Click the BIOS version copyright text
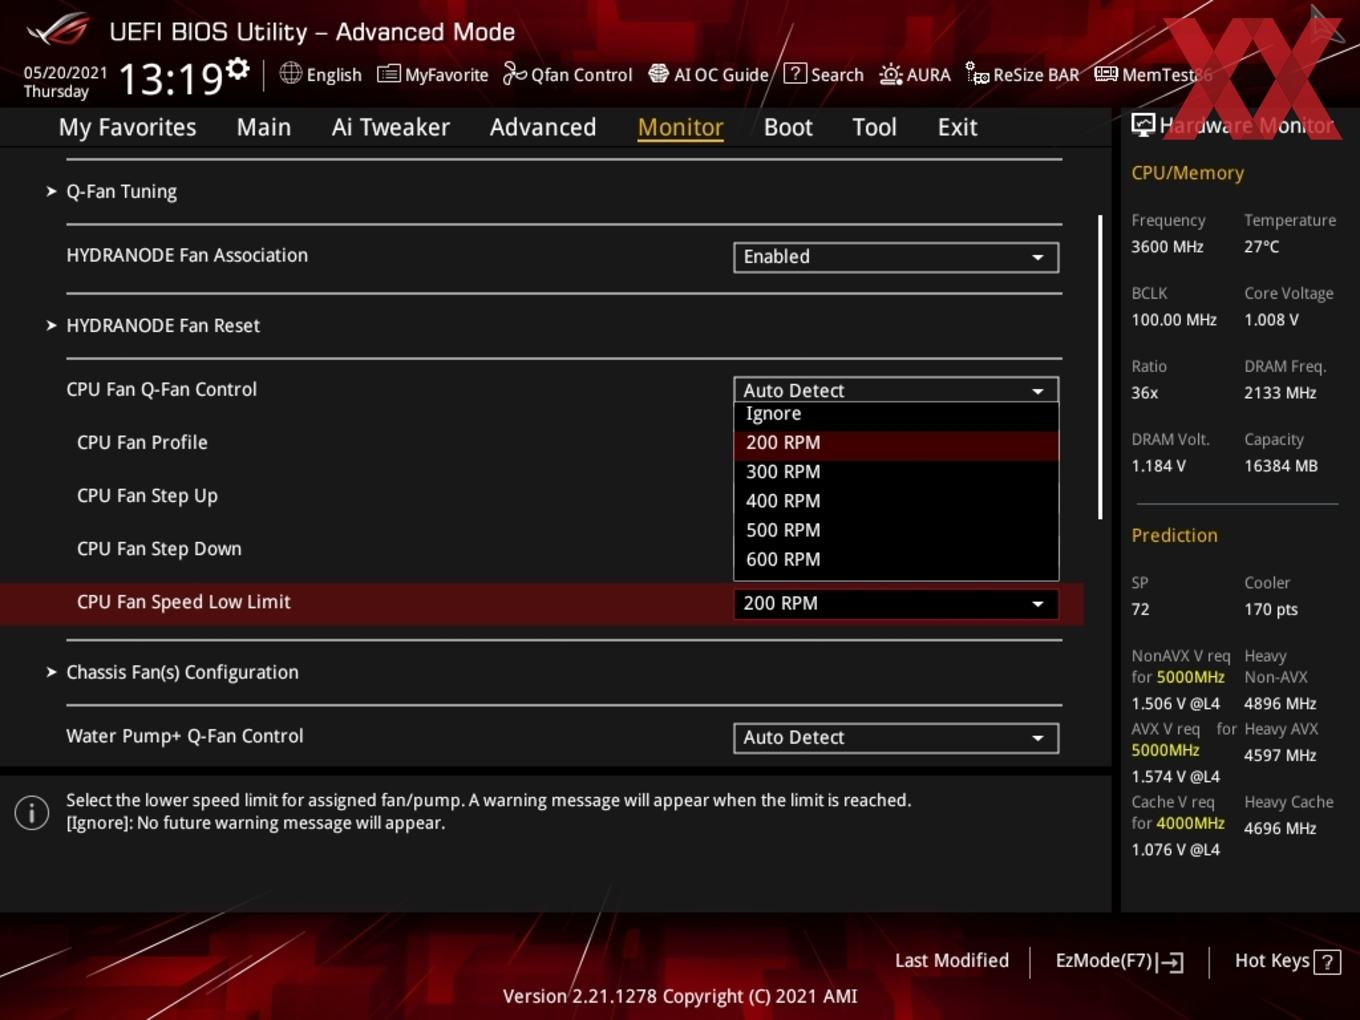The height and width of the screenshot is (1020, 1360). pos(680,996)
